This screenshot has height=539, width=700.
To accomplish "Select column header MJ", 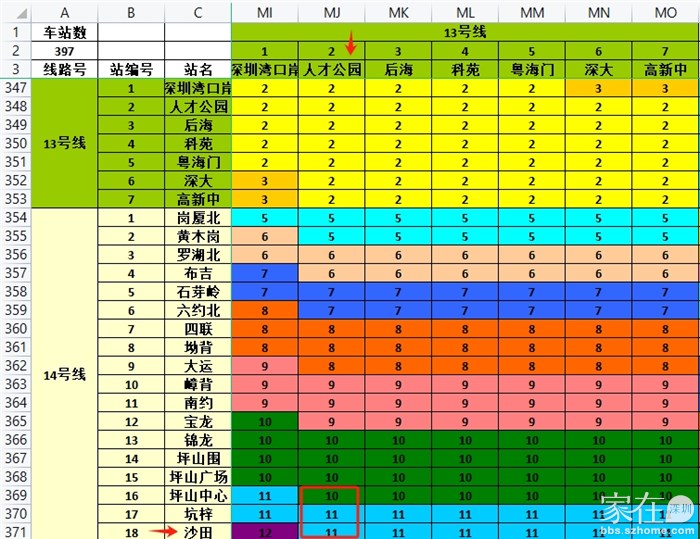I will pyautogui.click(x=331, y=11).
